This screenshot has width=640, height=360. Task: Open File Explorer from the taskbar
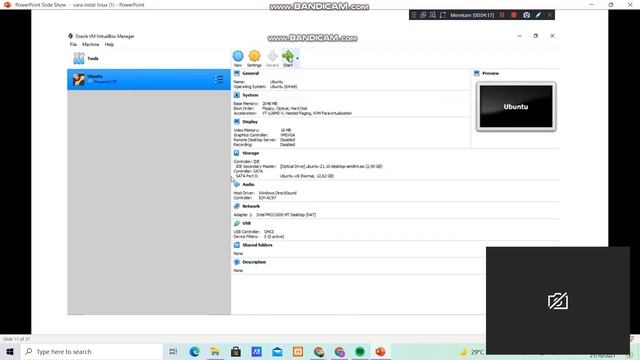(x=215, y=351)
